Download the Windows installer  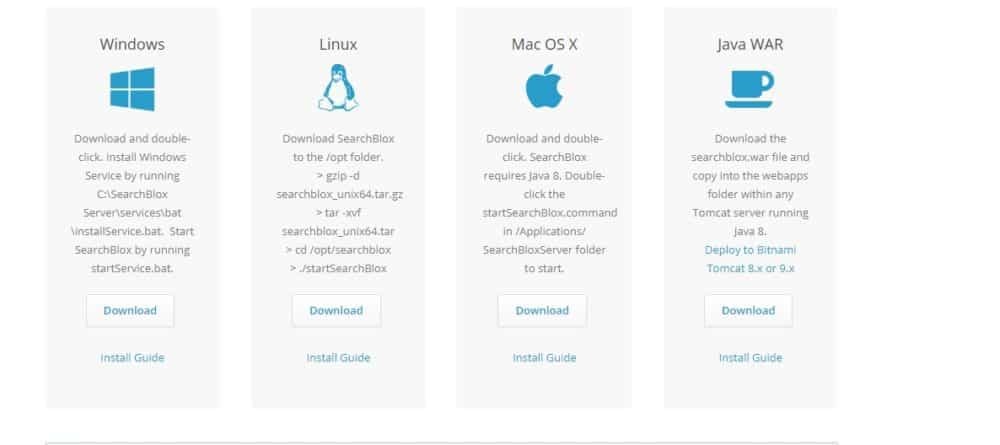(130, 310)
